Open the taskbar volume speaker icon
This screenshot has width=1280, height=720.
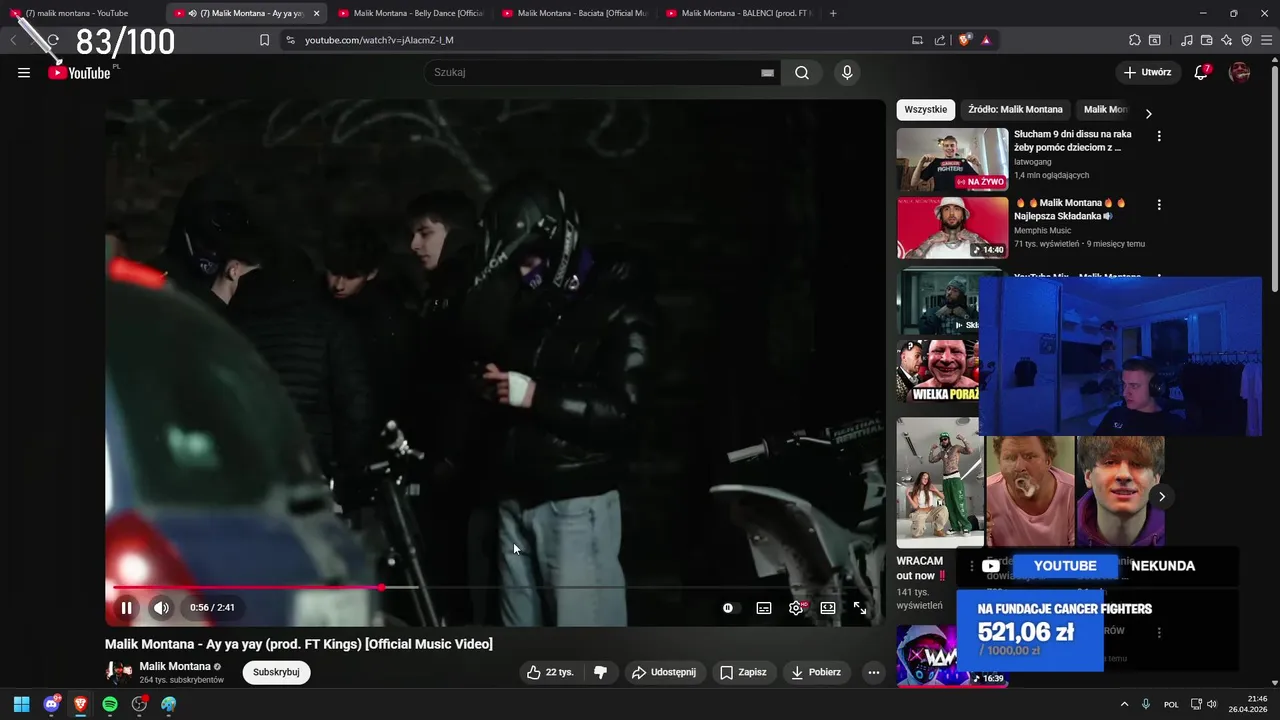pos(1212,704)
